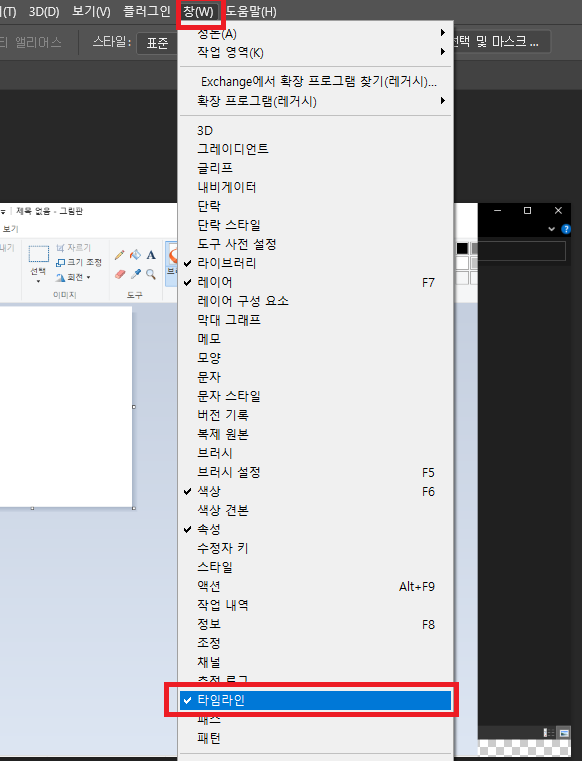The height and width of the screenshot is (761, 582).
Task: Open the 창(W) menu
Action: 199,12
